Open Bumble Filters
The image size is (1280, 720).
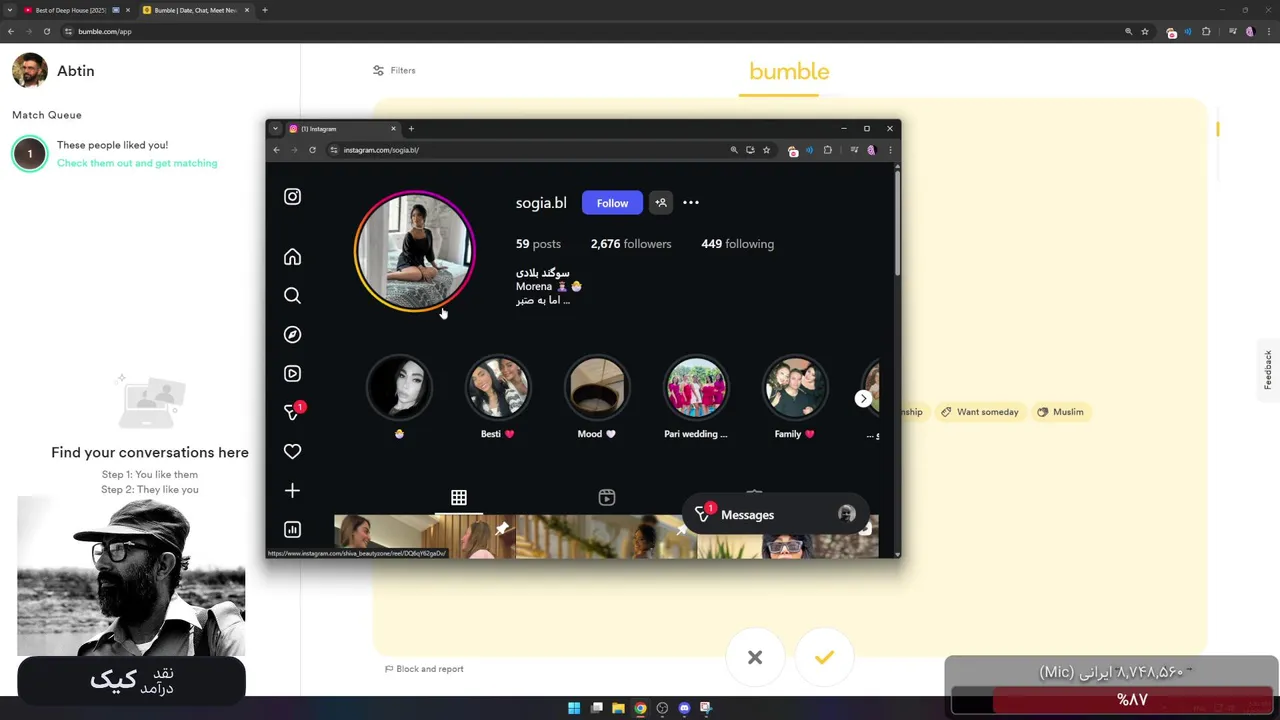(394, 71)
